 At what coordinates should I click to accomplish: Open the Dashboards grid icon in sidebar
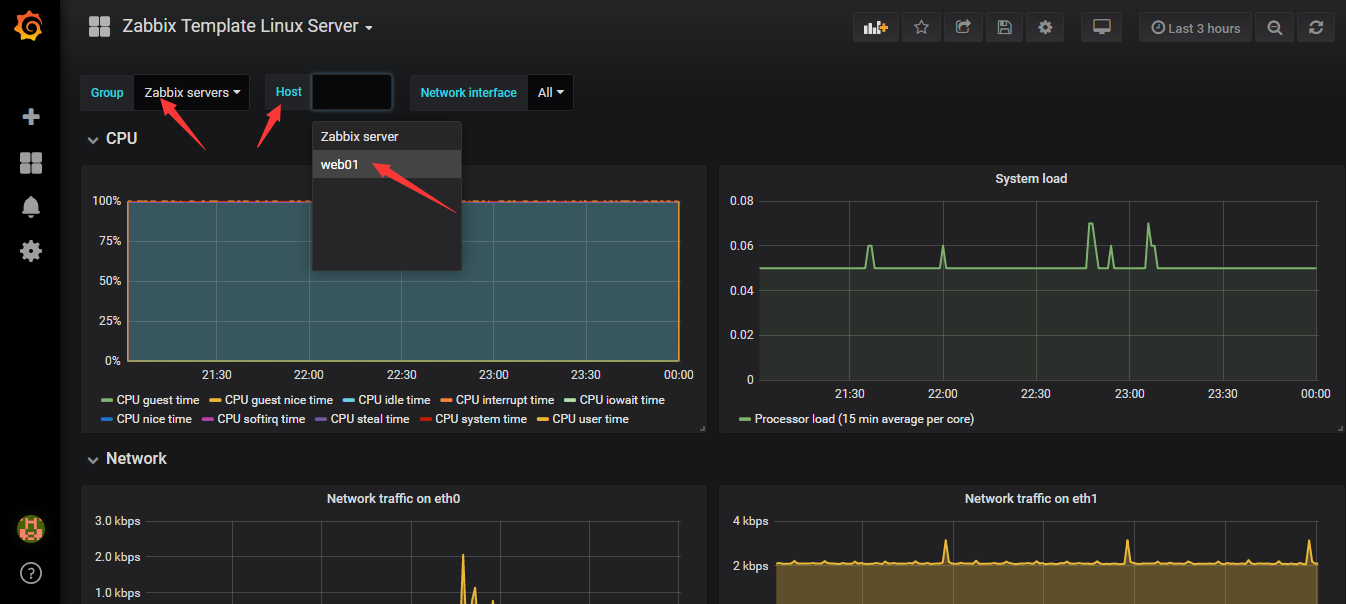pos(31,163)
